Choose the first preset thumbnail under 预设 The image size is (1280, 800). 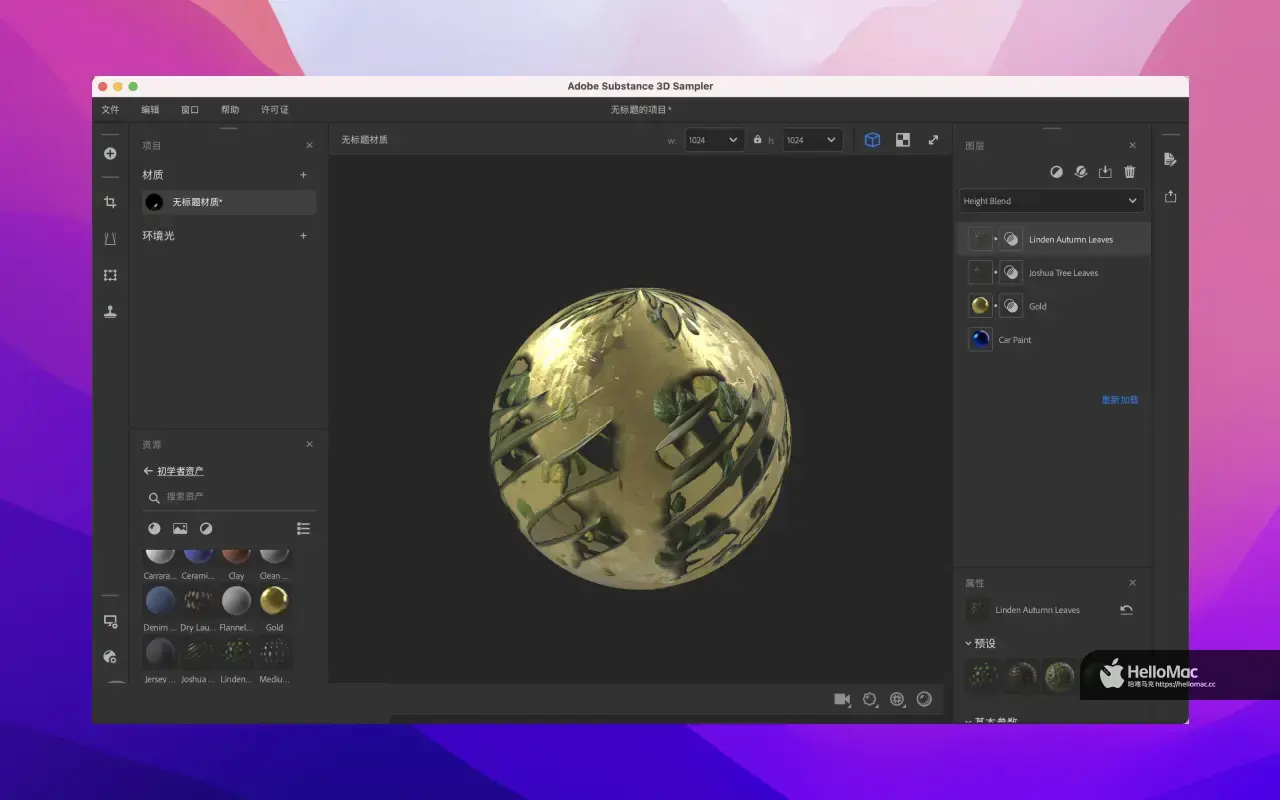point(983,676)
